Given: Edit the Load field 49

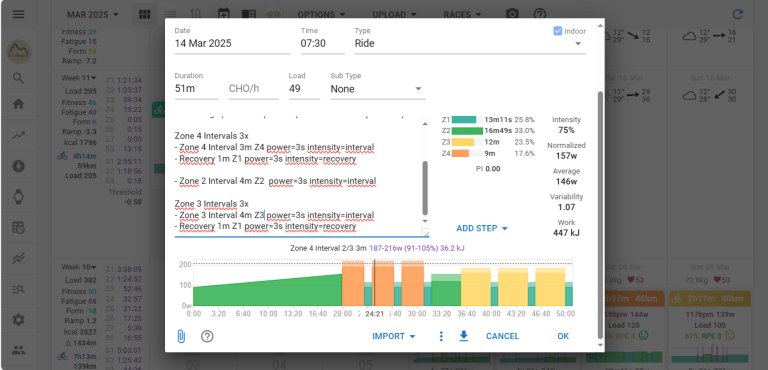Looking at the screenshot, I should tap(304, 89).
